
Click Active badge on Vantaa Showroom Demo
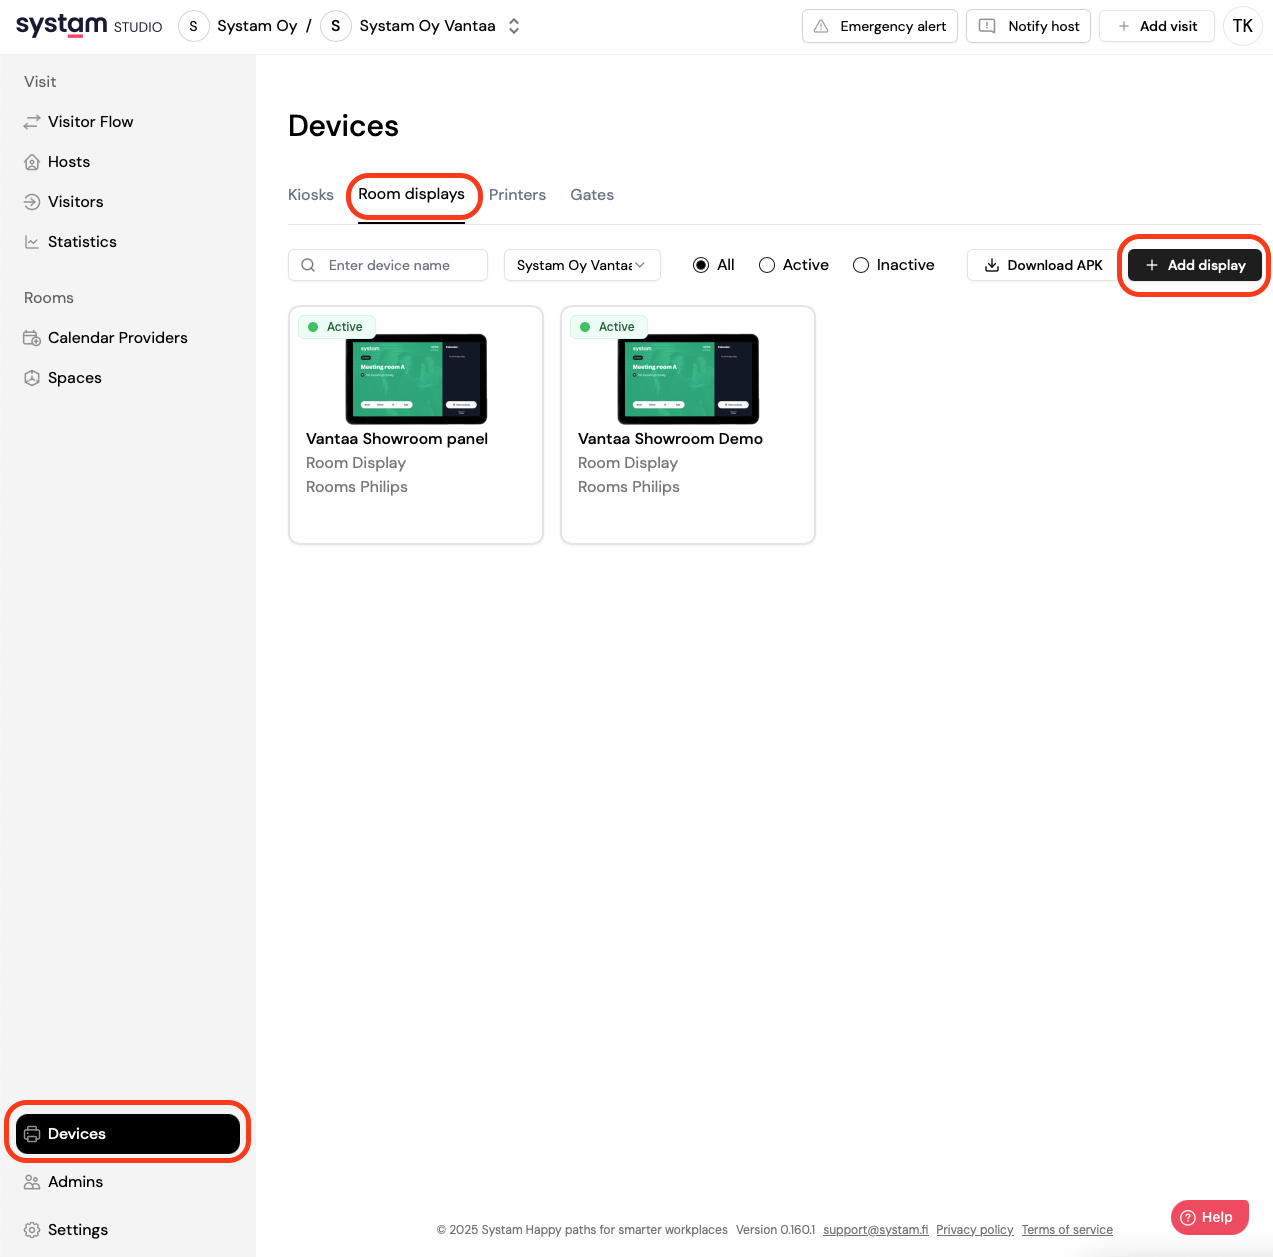coord(609,327)
